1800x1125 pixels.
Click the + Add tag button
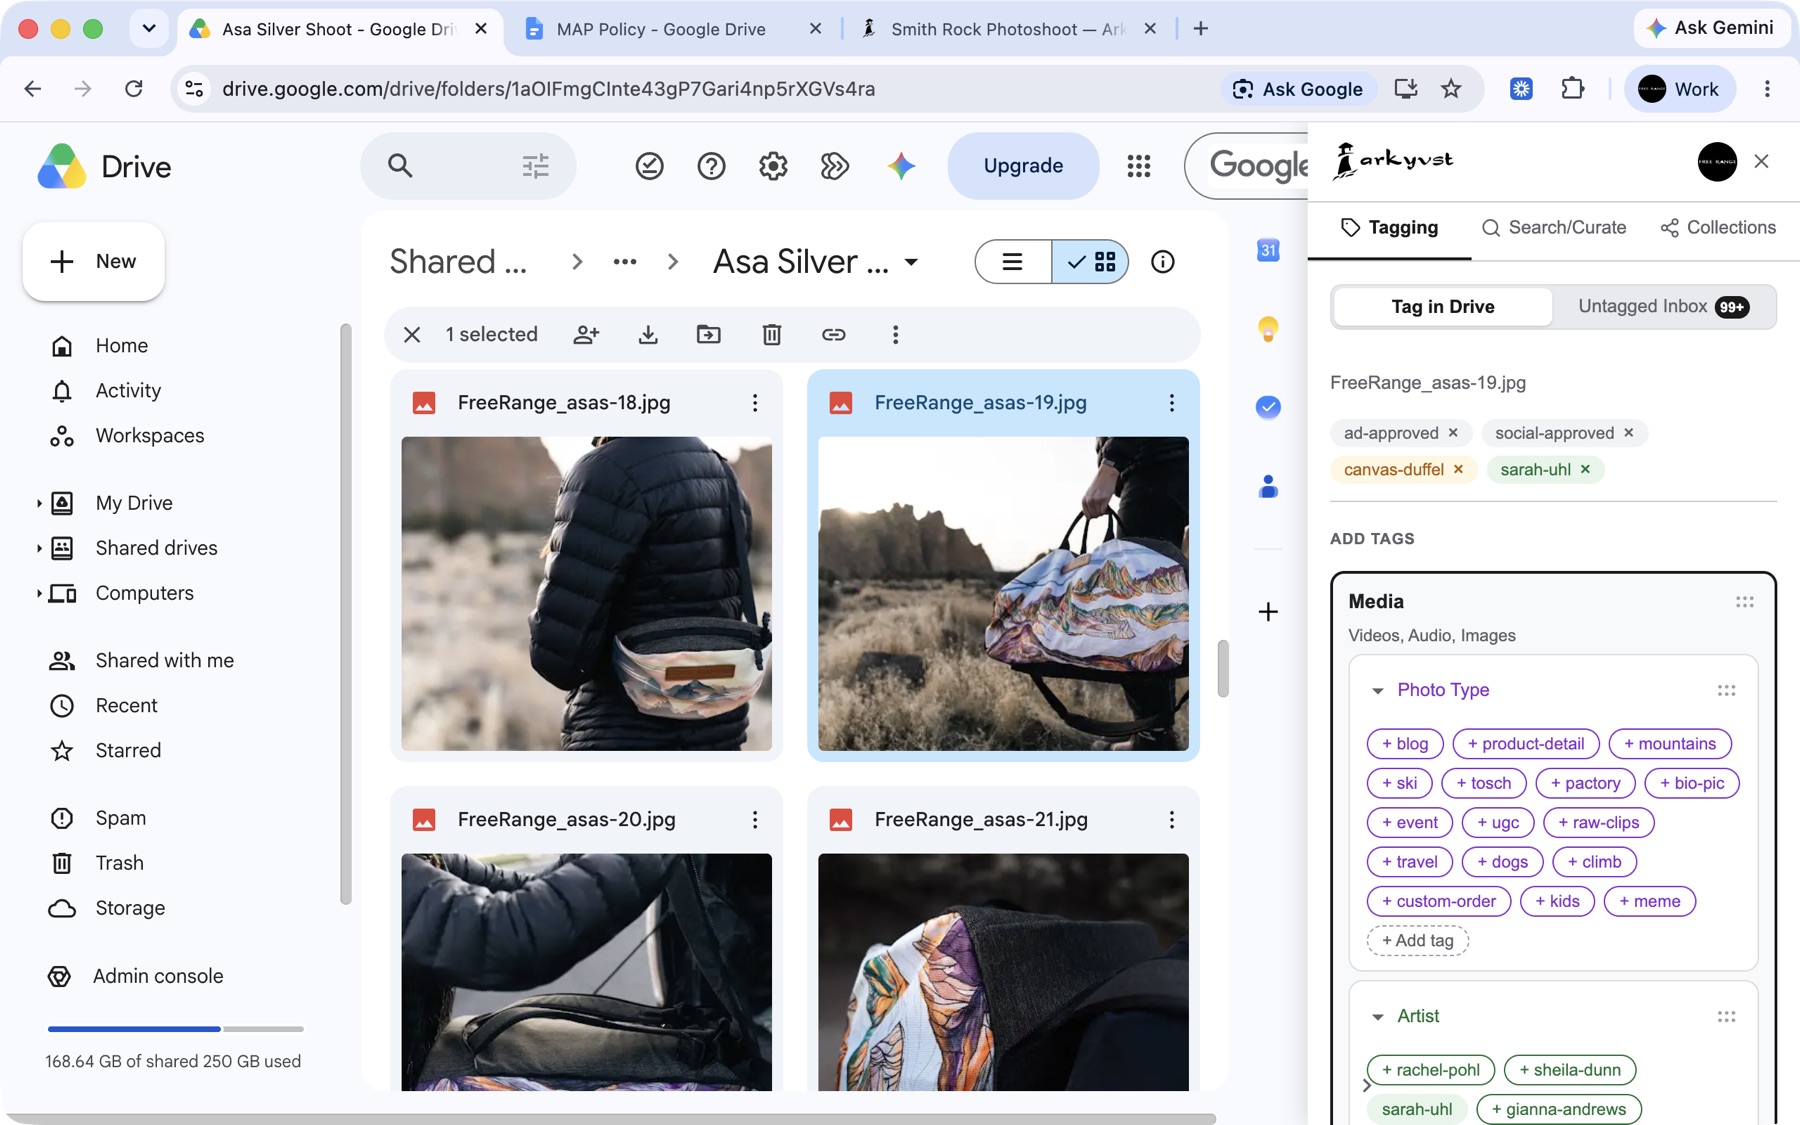(1417, 941)
